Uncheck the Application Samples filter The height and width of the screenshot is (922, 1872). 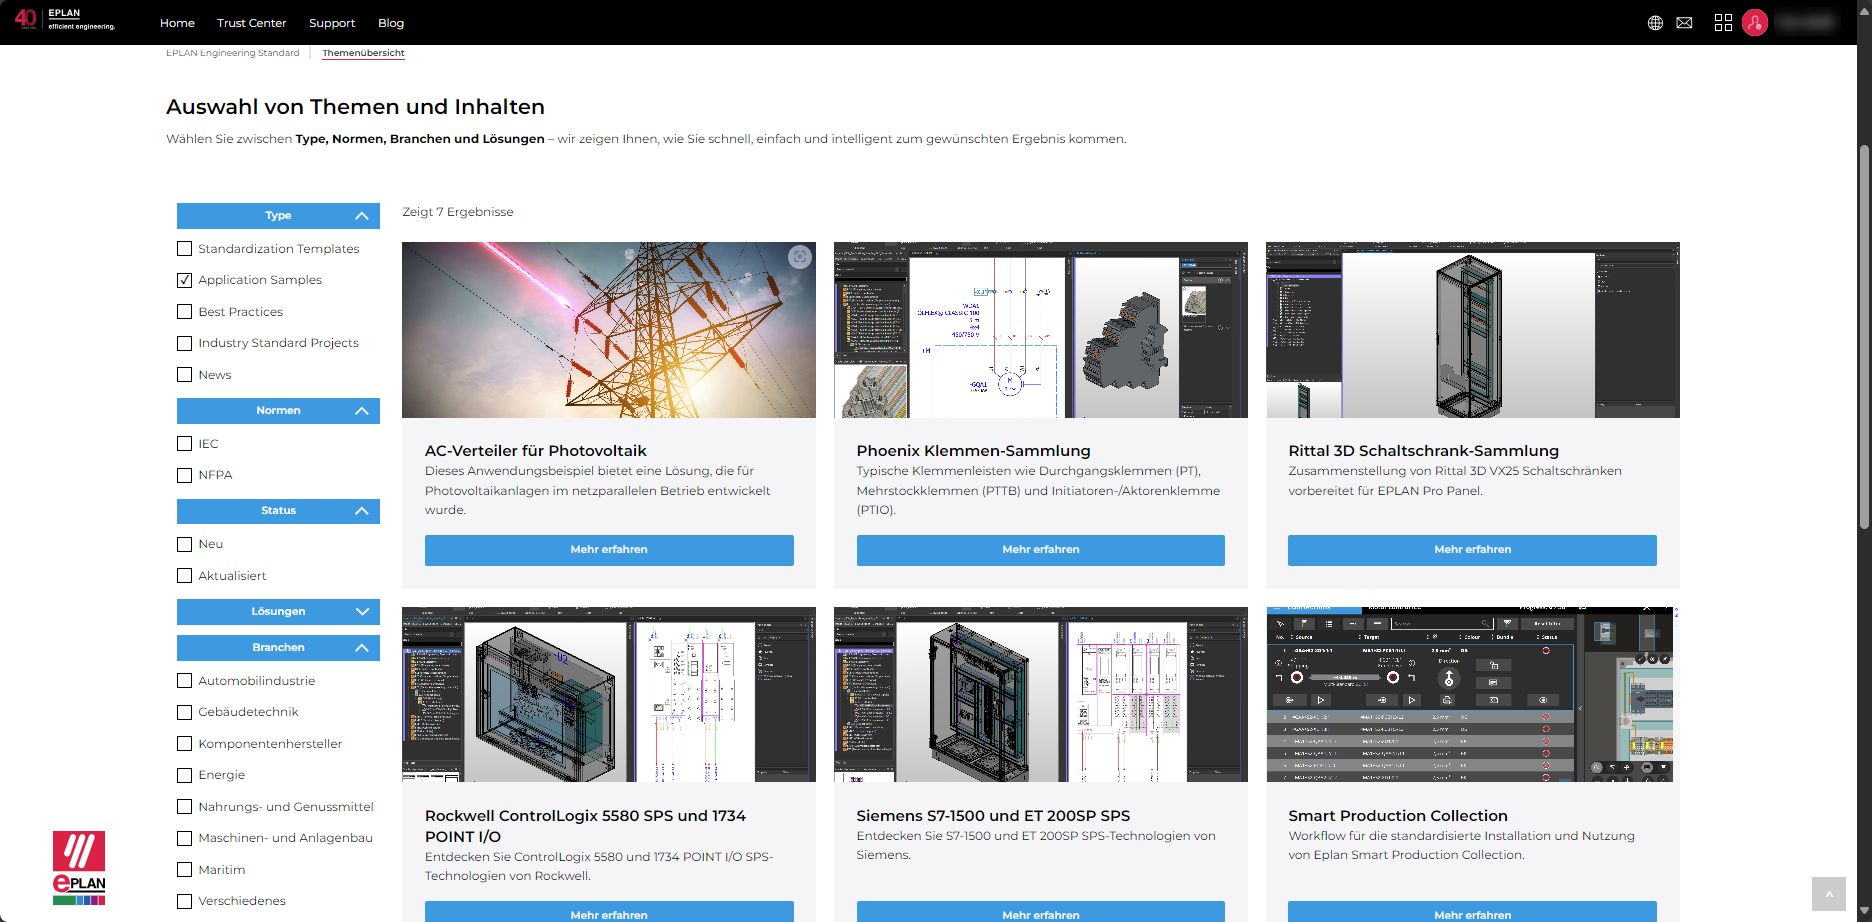point(184,280)
